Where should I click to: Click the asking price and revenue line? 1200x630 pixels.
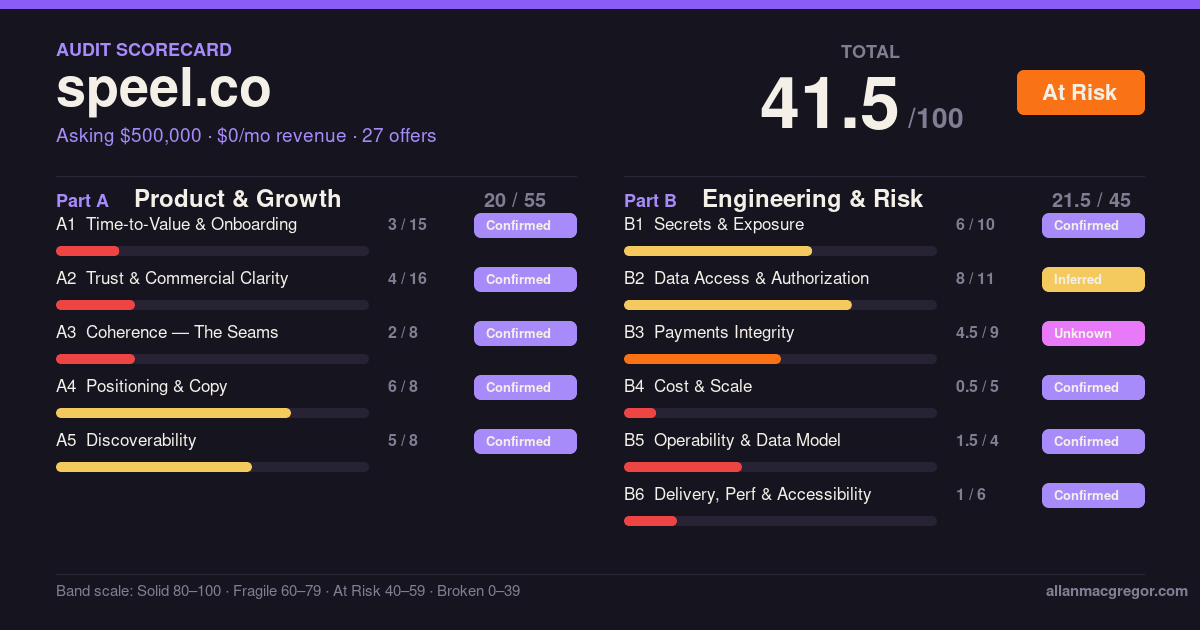tap(246, 136)
